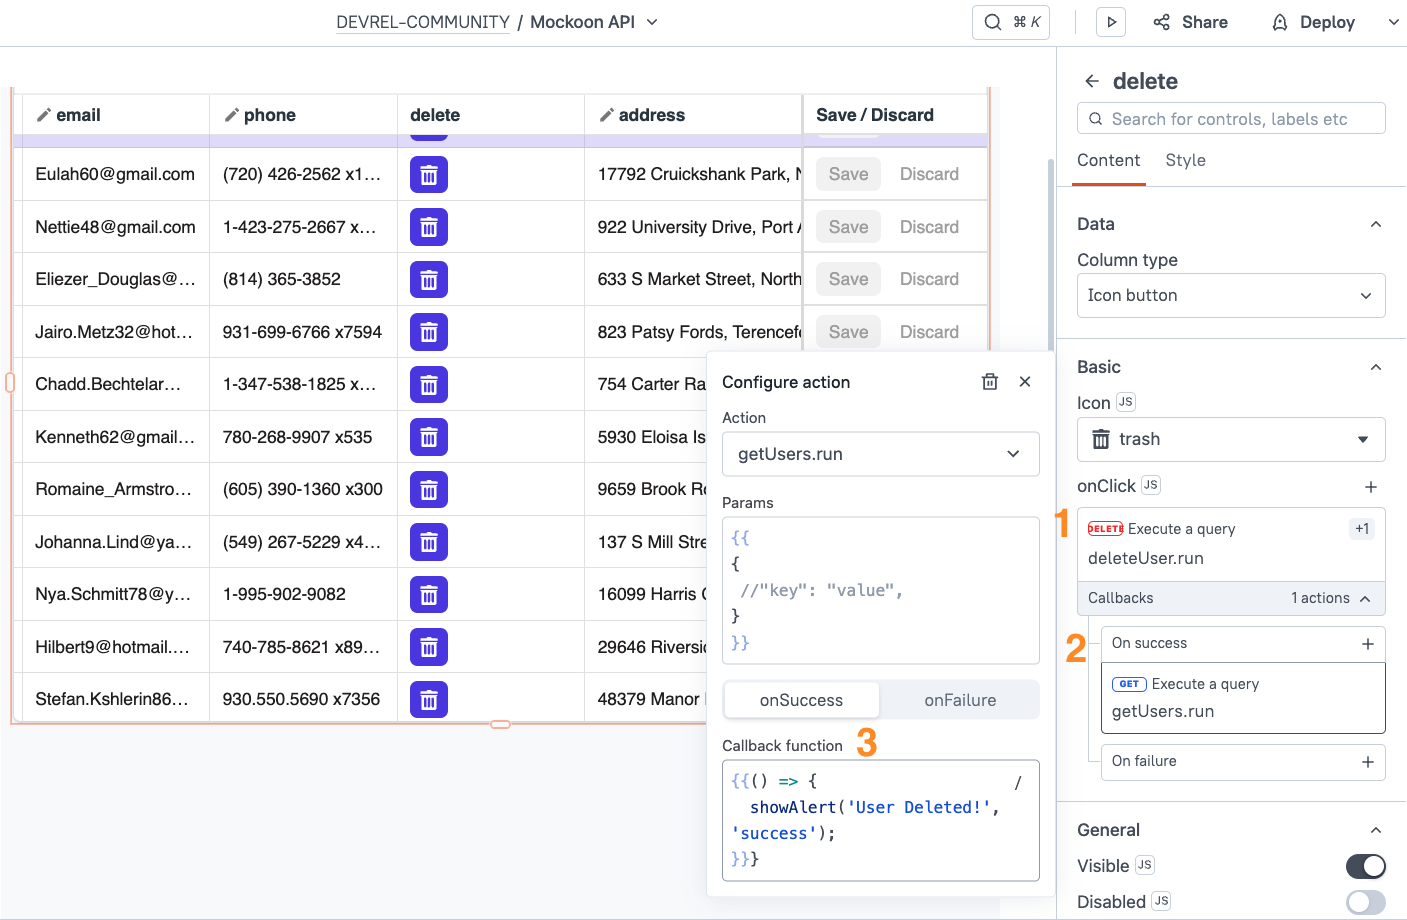Click the email column header
Image resolution: width=1407 pixels, height=920 pixels.
pos(116,115)
